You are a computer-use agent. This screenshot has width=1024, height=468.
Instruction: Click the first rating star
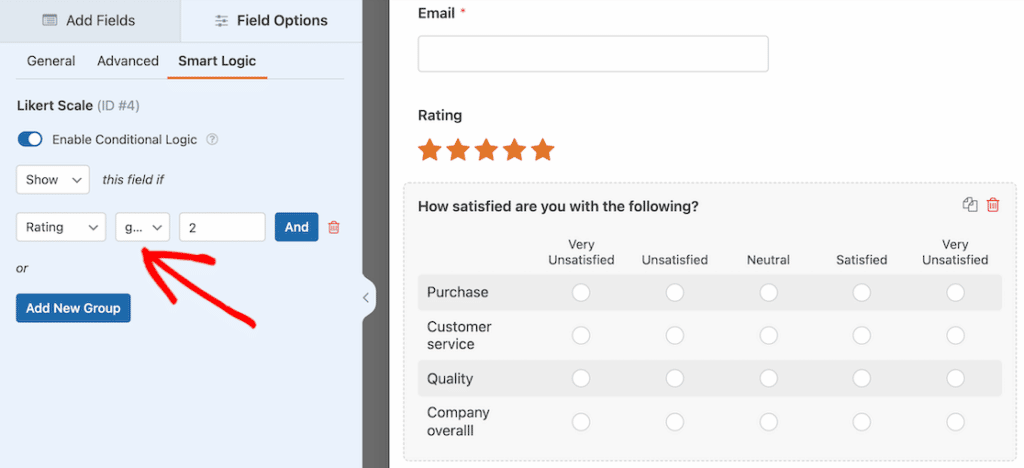tap(430, 150)
